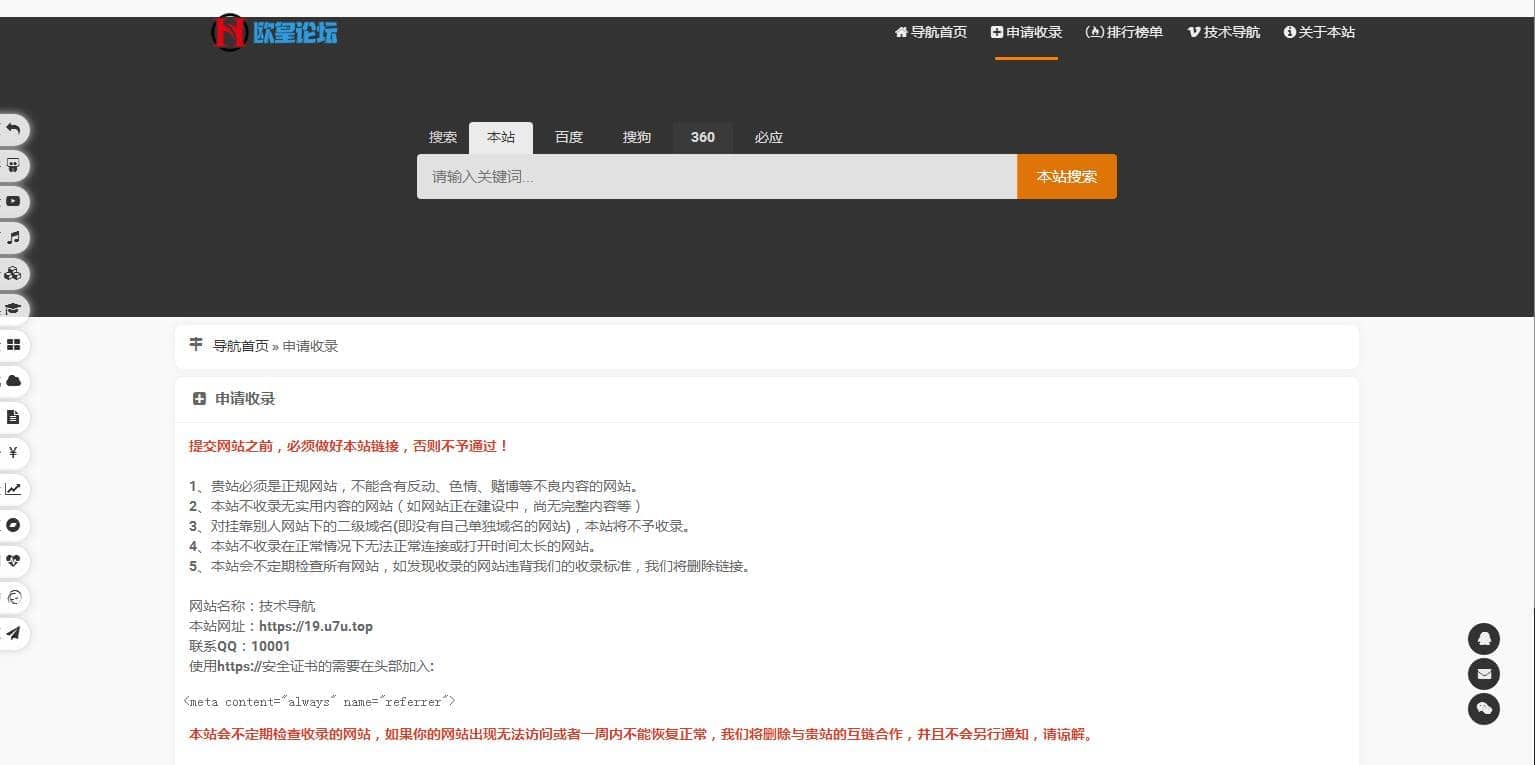Open the line chart sidebar icon
Screen dimensions: 1535x765
[x=14, y=489]
